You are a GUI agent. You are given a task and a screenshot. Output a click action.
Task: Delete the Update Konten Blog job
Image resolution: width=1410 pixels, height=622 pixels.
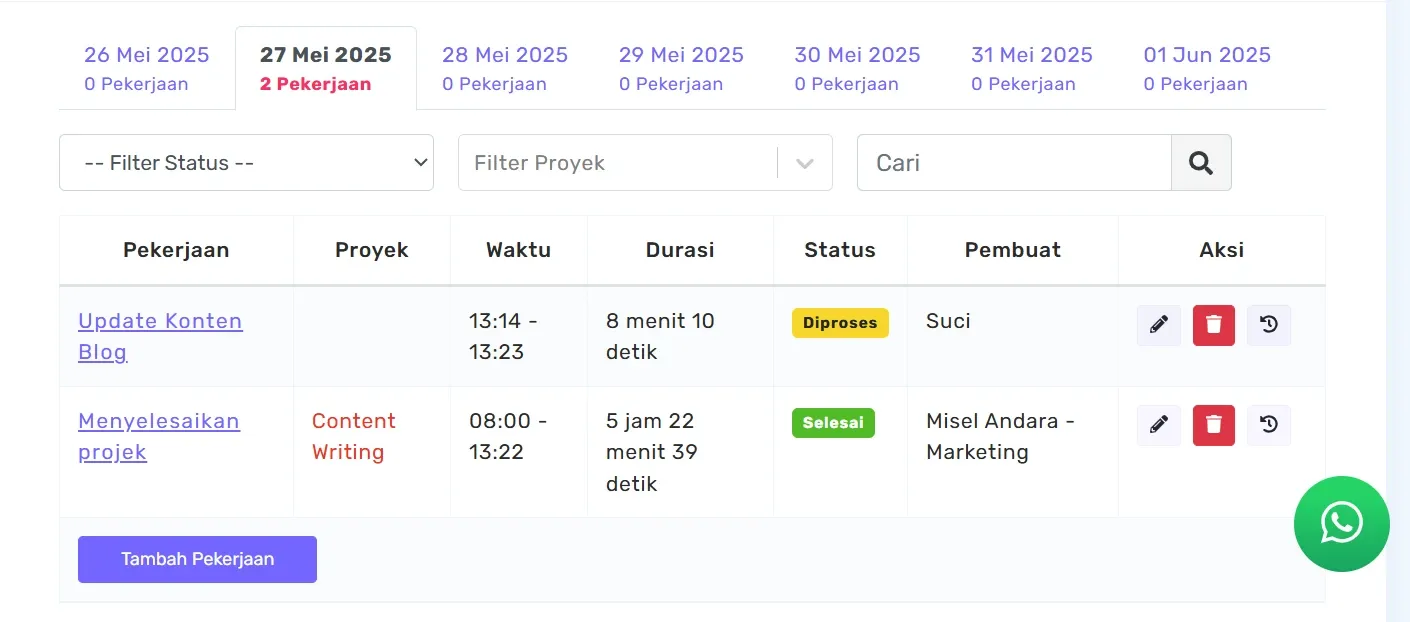click(x=1214, y=326)
